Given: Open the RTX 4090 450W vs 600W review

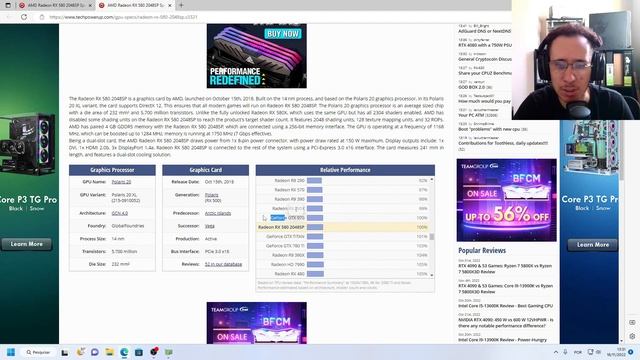Looking at the screenshot, I should pyautogui.click(x=506, y=323).
